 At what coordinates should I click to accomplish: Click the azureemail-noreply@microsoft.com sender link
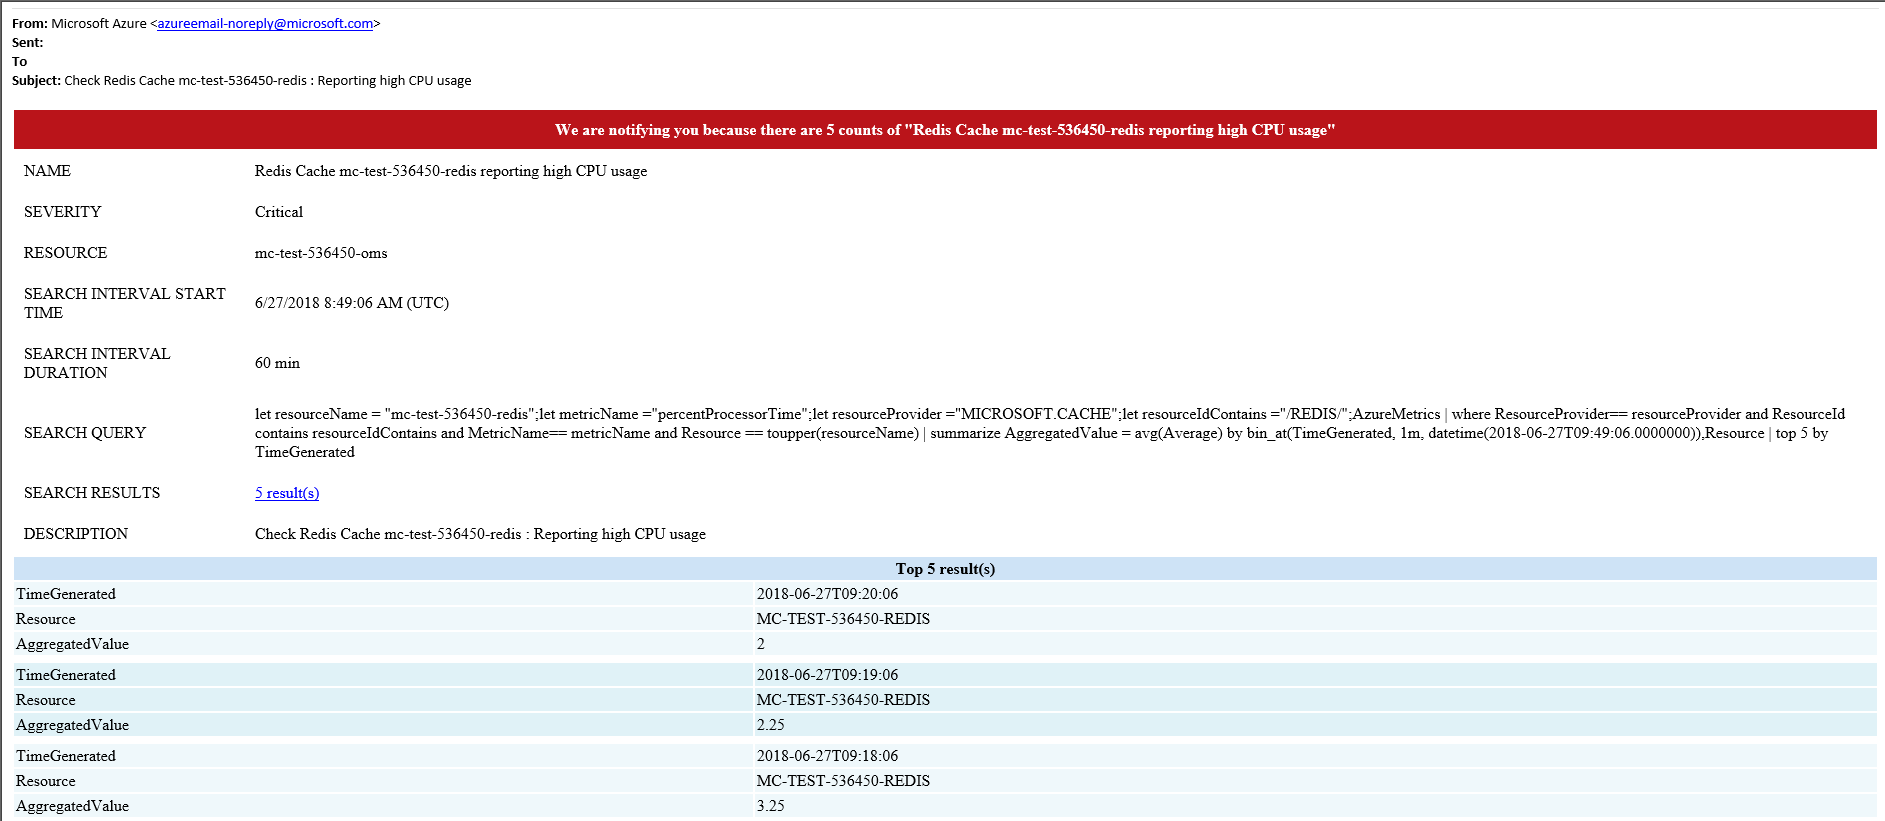pos(265,24)
